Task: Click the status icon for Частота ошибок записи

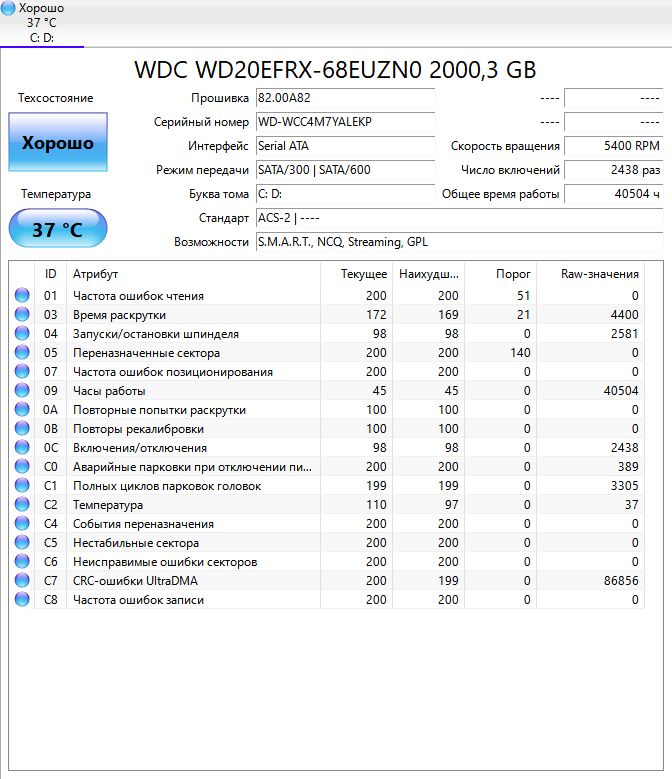Action: click(22, 599)
